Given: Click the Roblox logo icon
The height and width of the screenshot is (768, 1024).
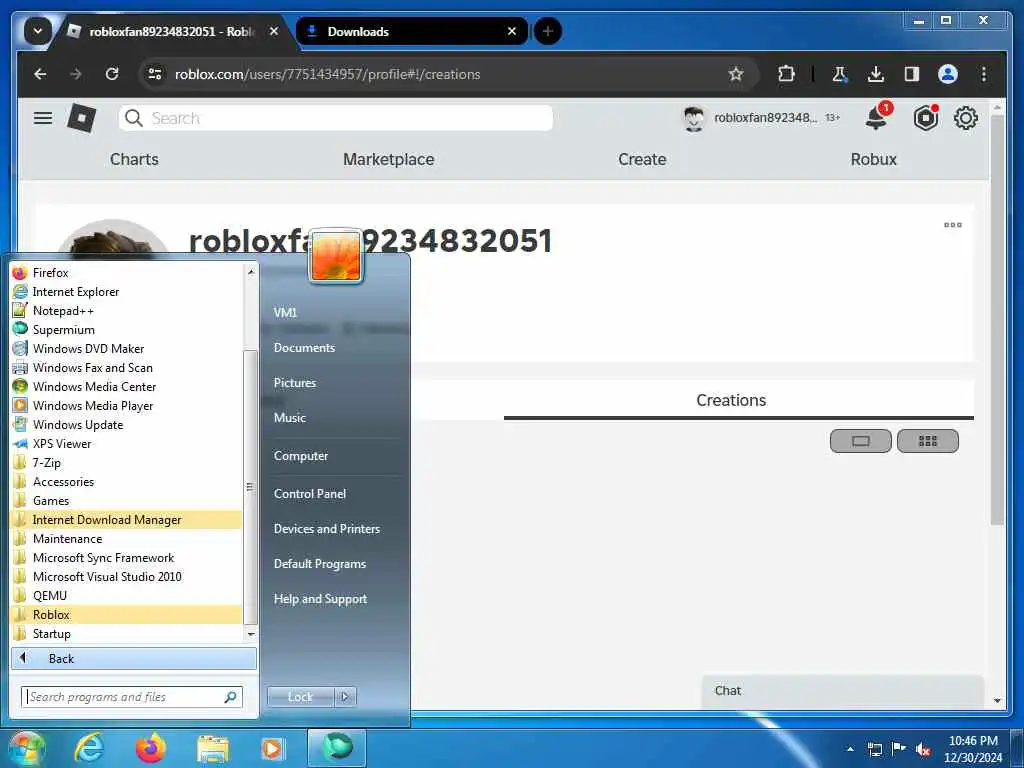Looking at the screenshot, I should point(82,118).
